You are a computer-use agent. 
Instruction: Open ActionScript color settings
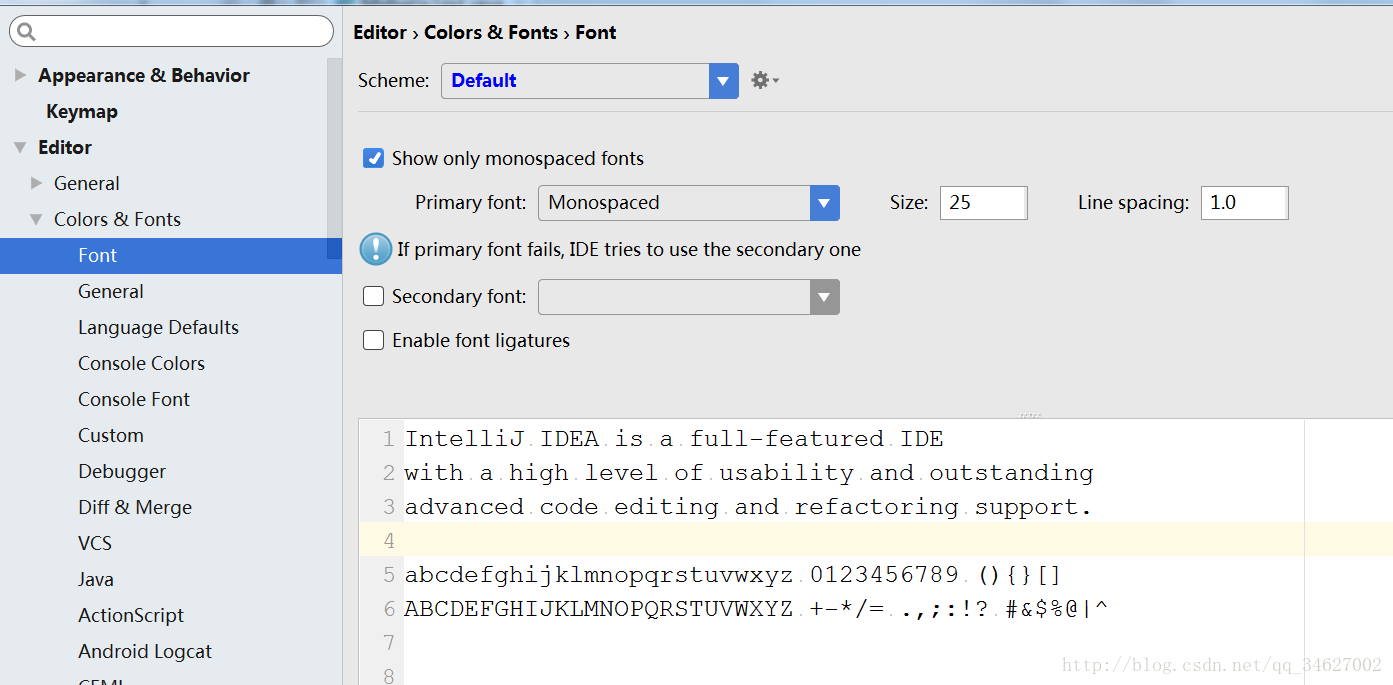coord(131,615)
